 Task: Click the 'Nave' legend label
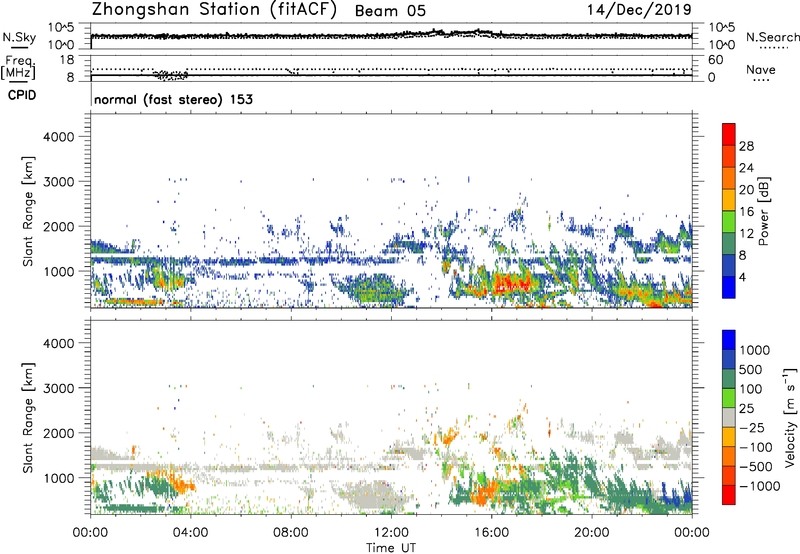click(761, 70)
